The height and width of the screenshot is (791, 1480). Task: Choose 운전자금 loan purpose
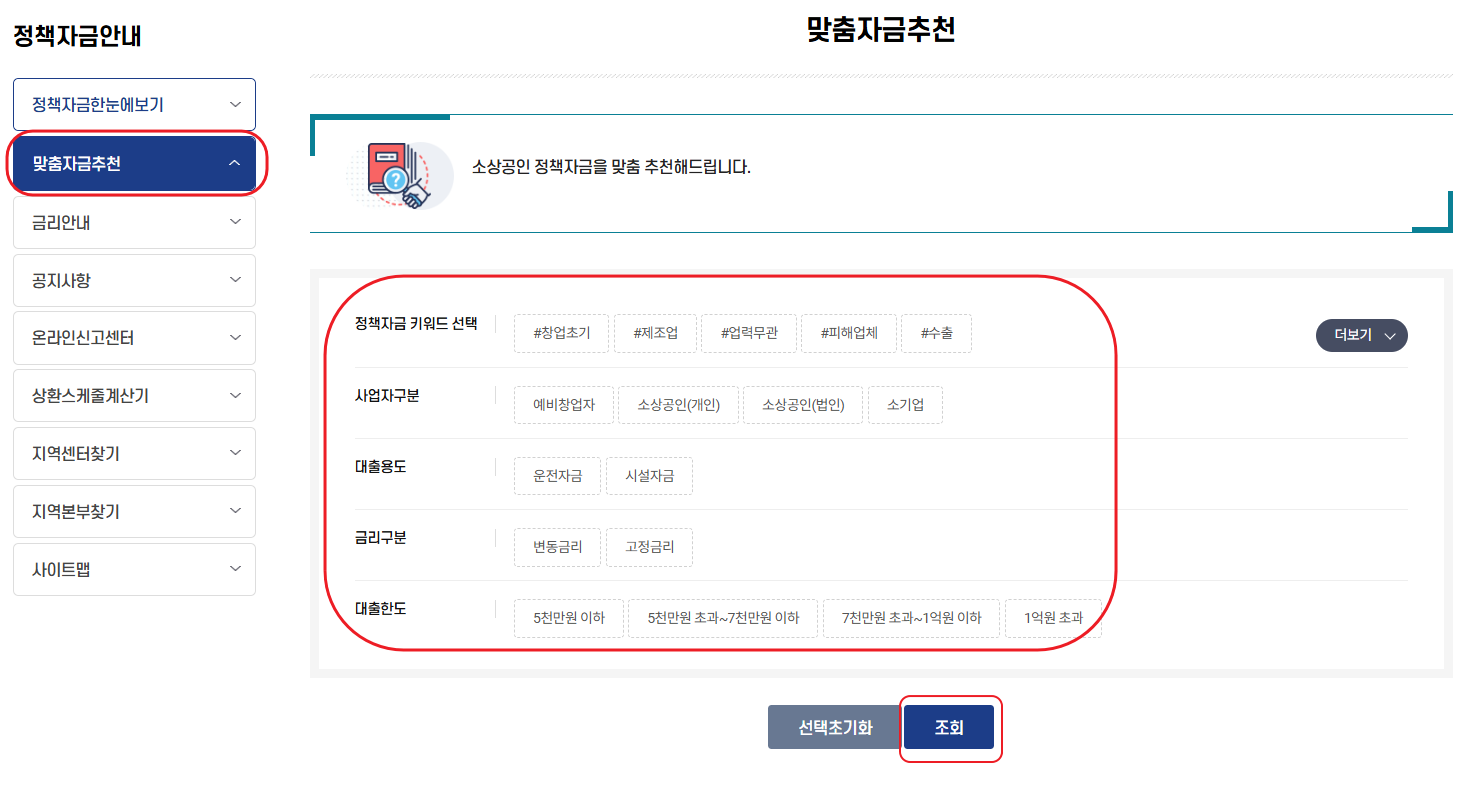(558, 476)
